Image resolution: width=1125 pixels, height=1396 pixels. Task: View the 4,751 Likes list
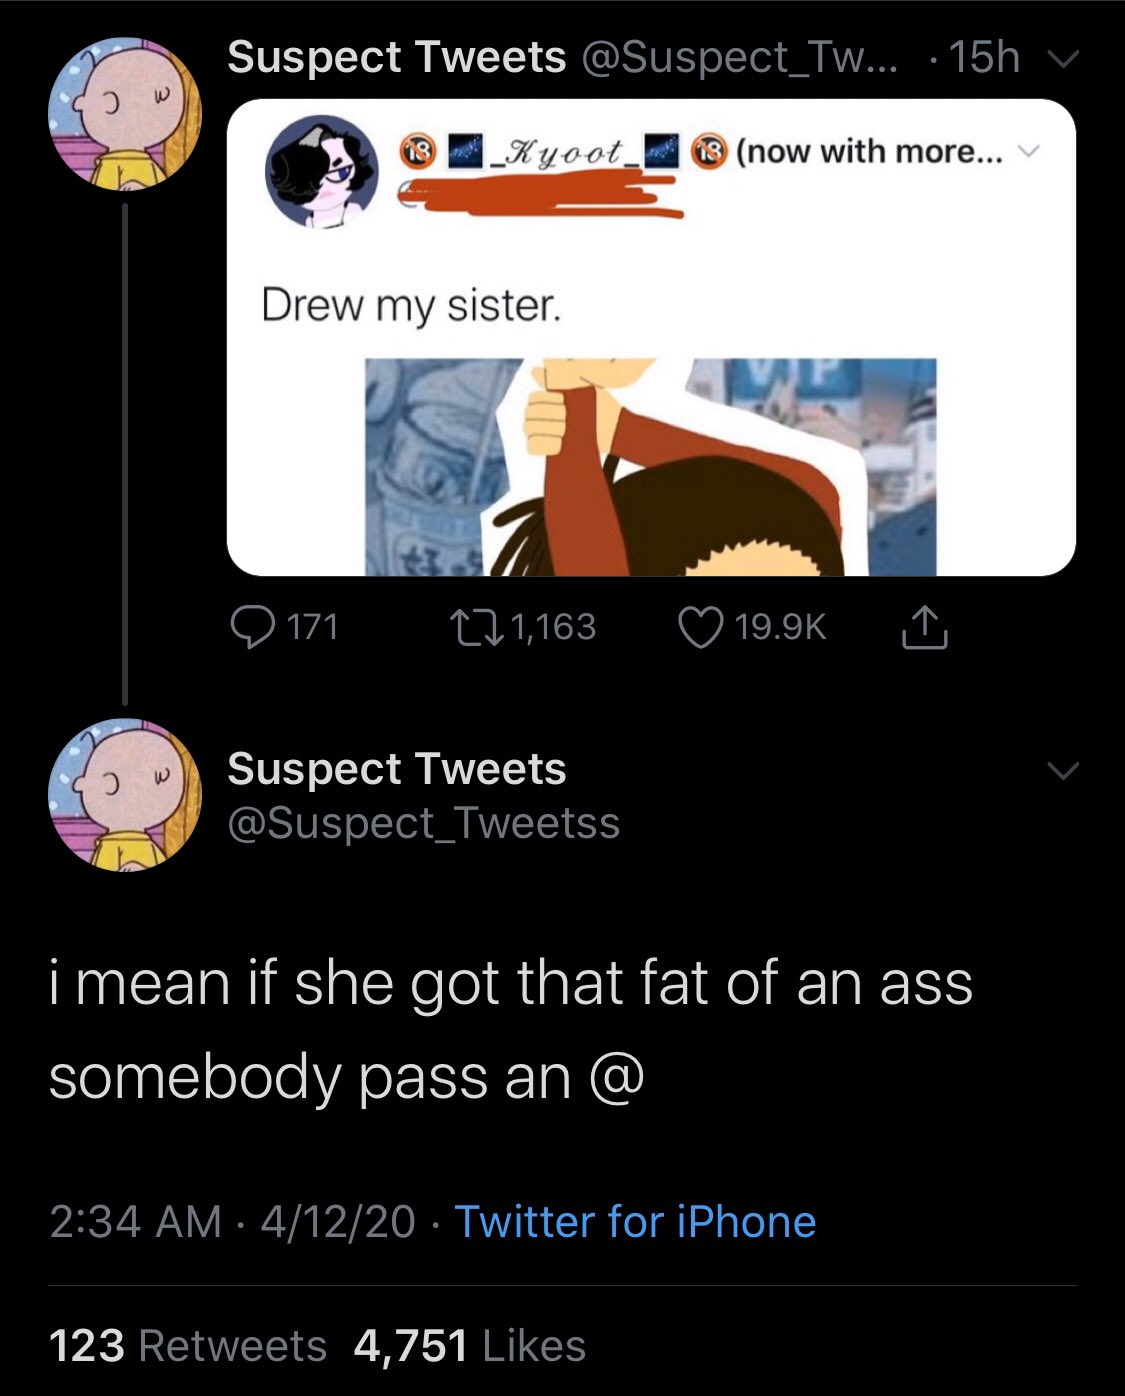(469, 1346)
